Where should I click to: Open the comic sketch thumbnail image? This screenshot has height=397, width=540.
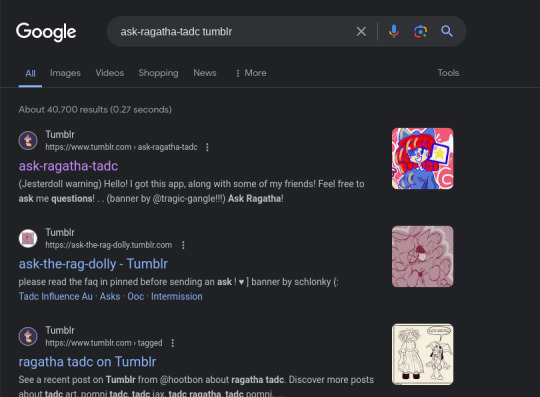422,354
